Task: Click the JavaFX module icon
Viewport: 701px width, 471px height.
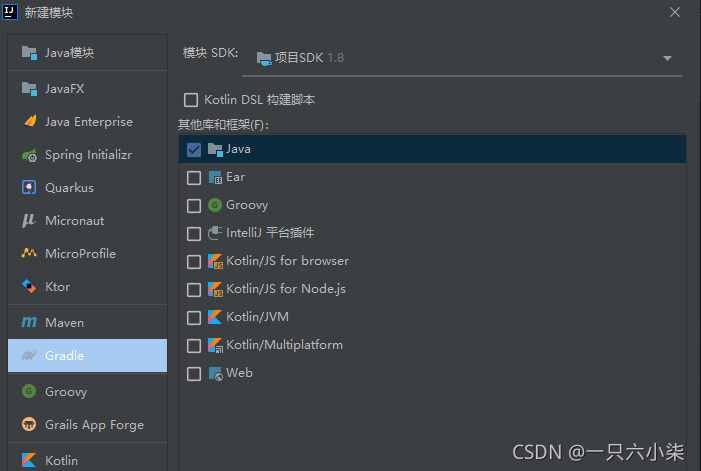Action: tap(29, 88)
